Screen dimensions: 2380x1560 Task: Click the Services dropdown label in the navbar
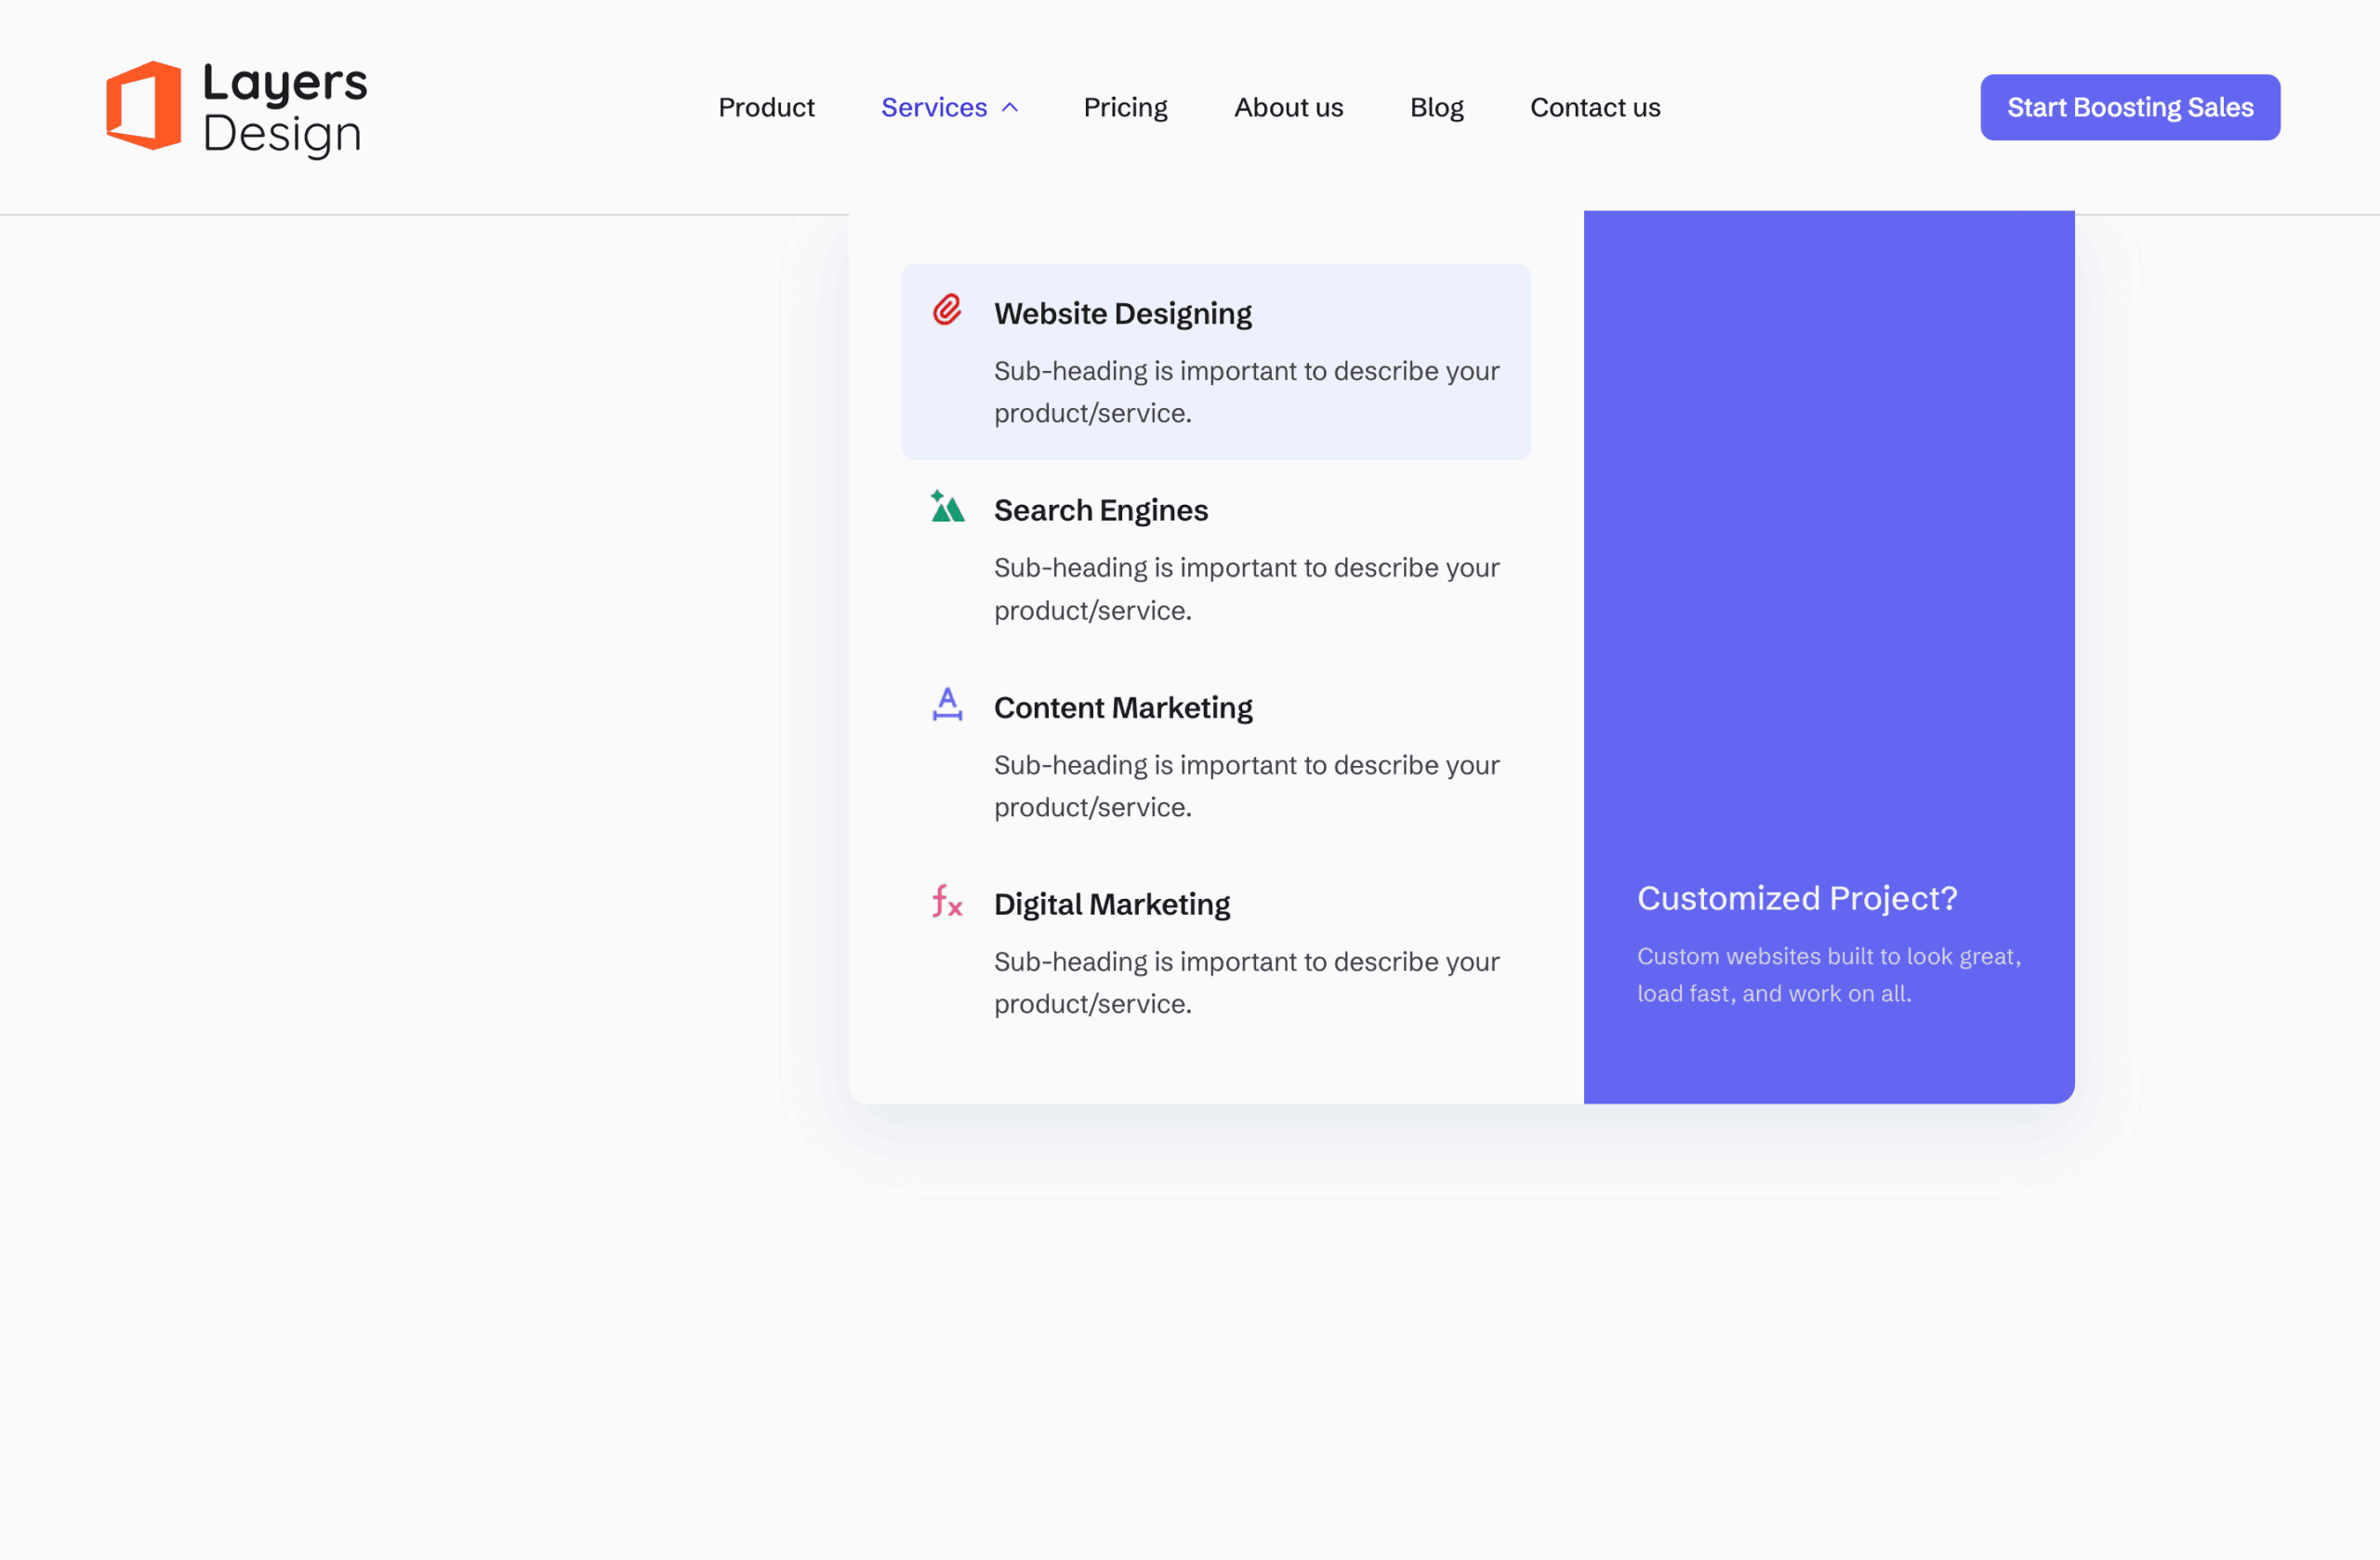pos(933,107)
